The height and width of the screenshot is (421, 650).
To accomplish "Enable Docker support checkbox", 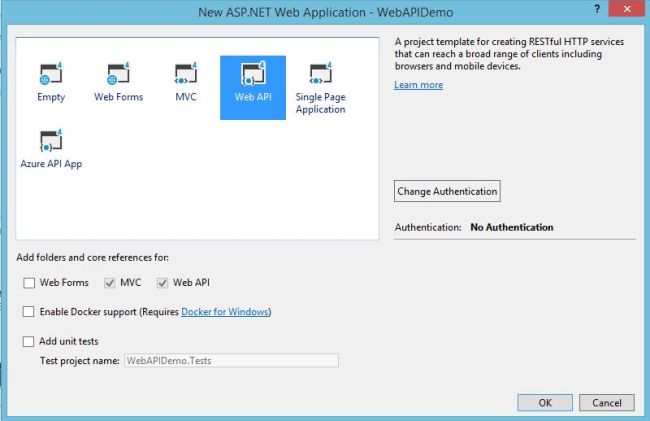I will (28, 312).
